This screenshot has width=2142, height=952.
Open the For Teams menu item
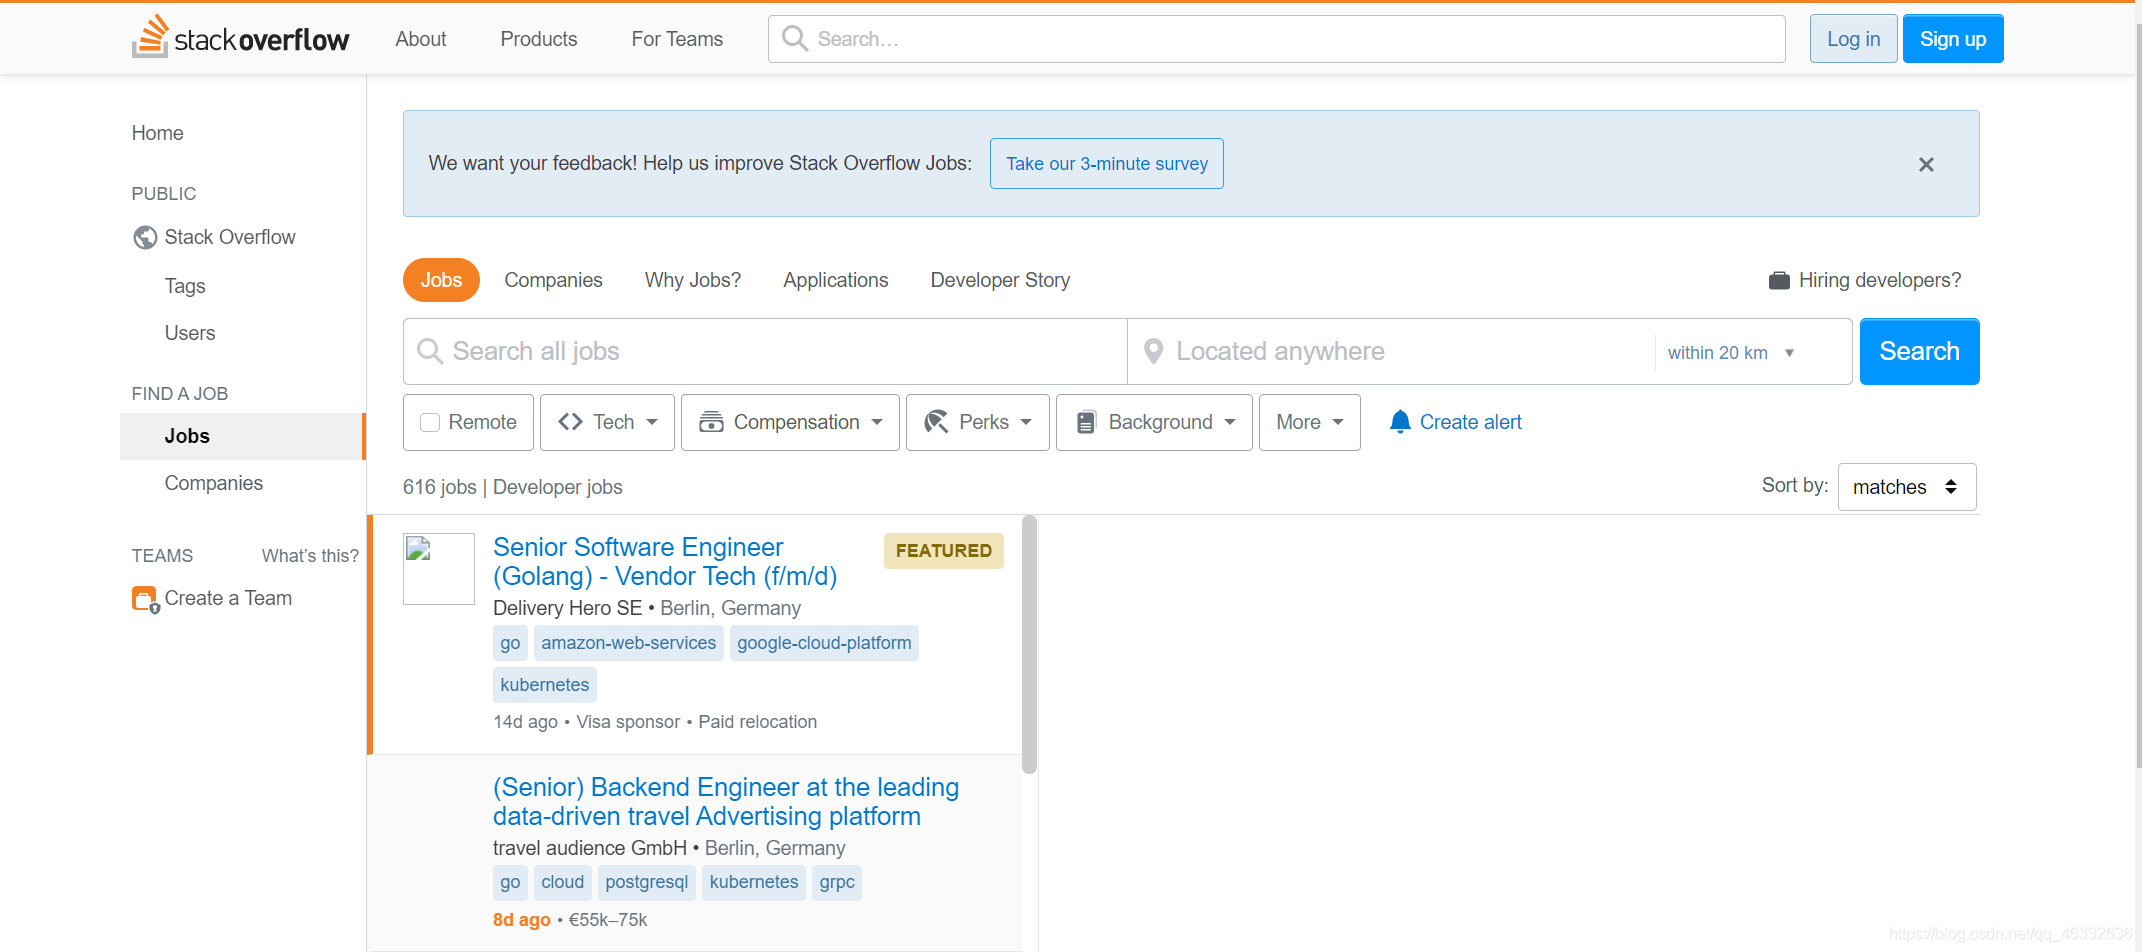[x=677, y=39]
